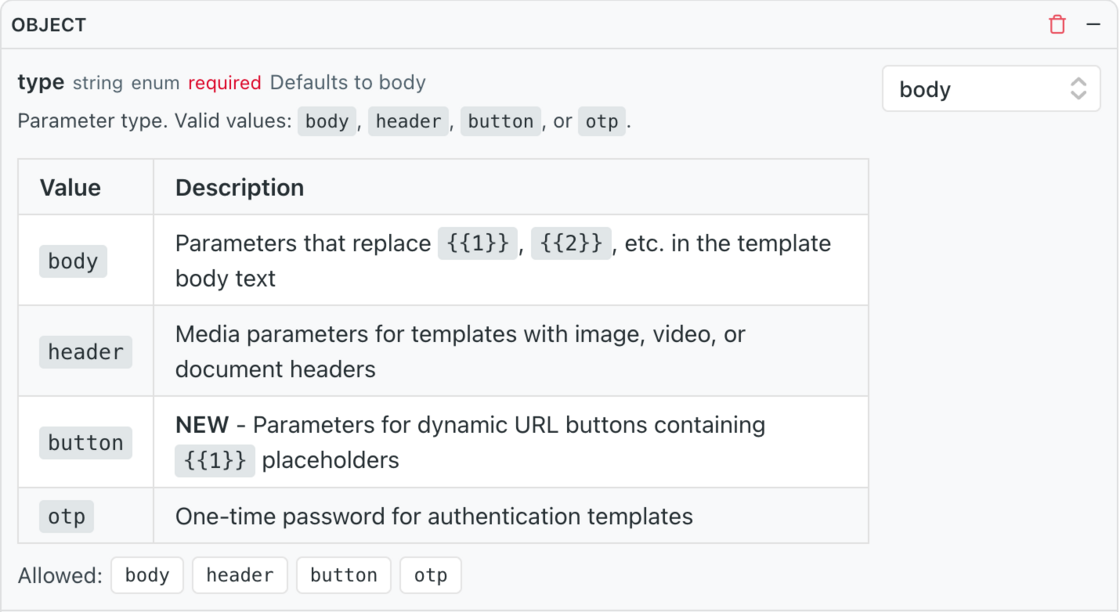Delete the OBJECT with red trash icon
The height and width of the screenshot is (612, 1120).
(x=1057, y=24)
